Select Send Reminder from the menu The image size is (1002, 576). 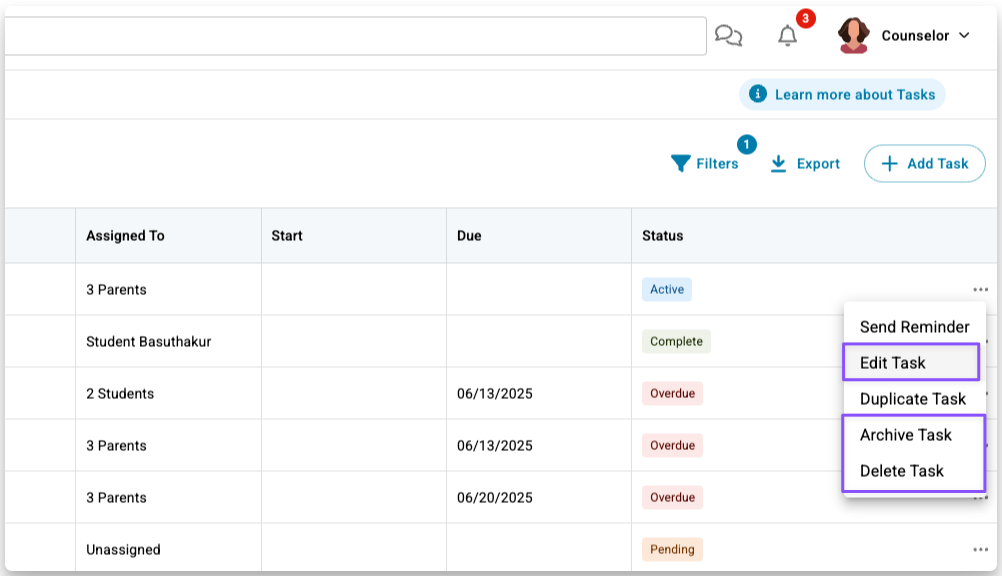point(914,327)
